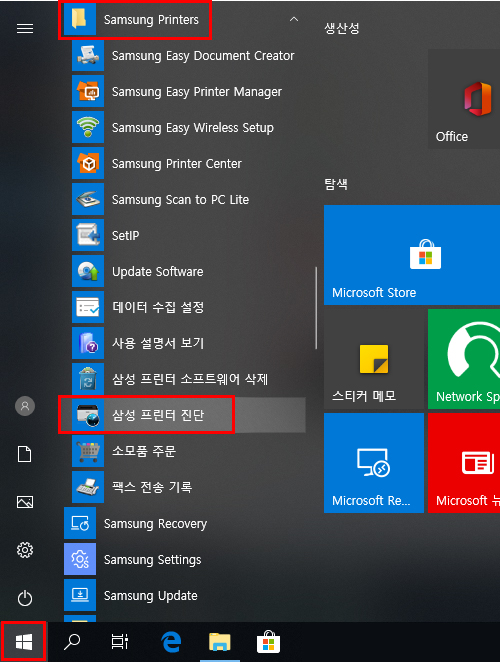Click the Samsung Printers folder icon
This screenshot has width=500, height=662.
click(80, 19)
